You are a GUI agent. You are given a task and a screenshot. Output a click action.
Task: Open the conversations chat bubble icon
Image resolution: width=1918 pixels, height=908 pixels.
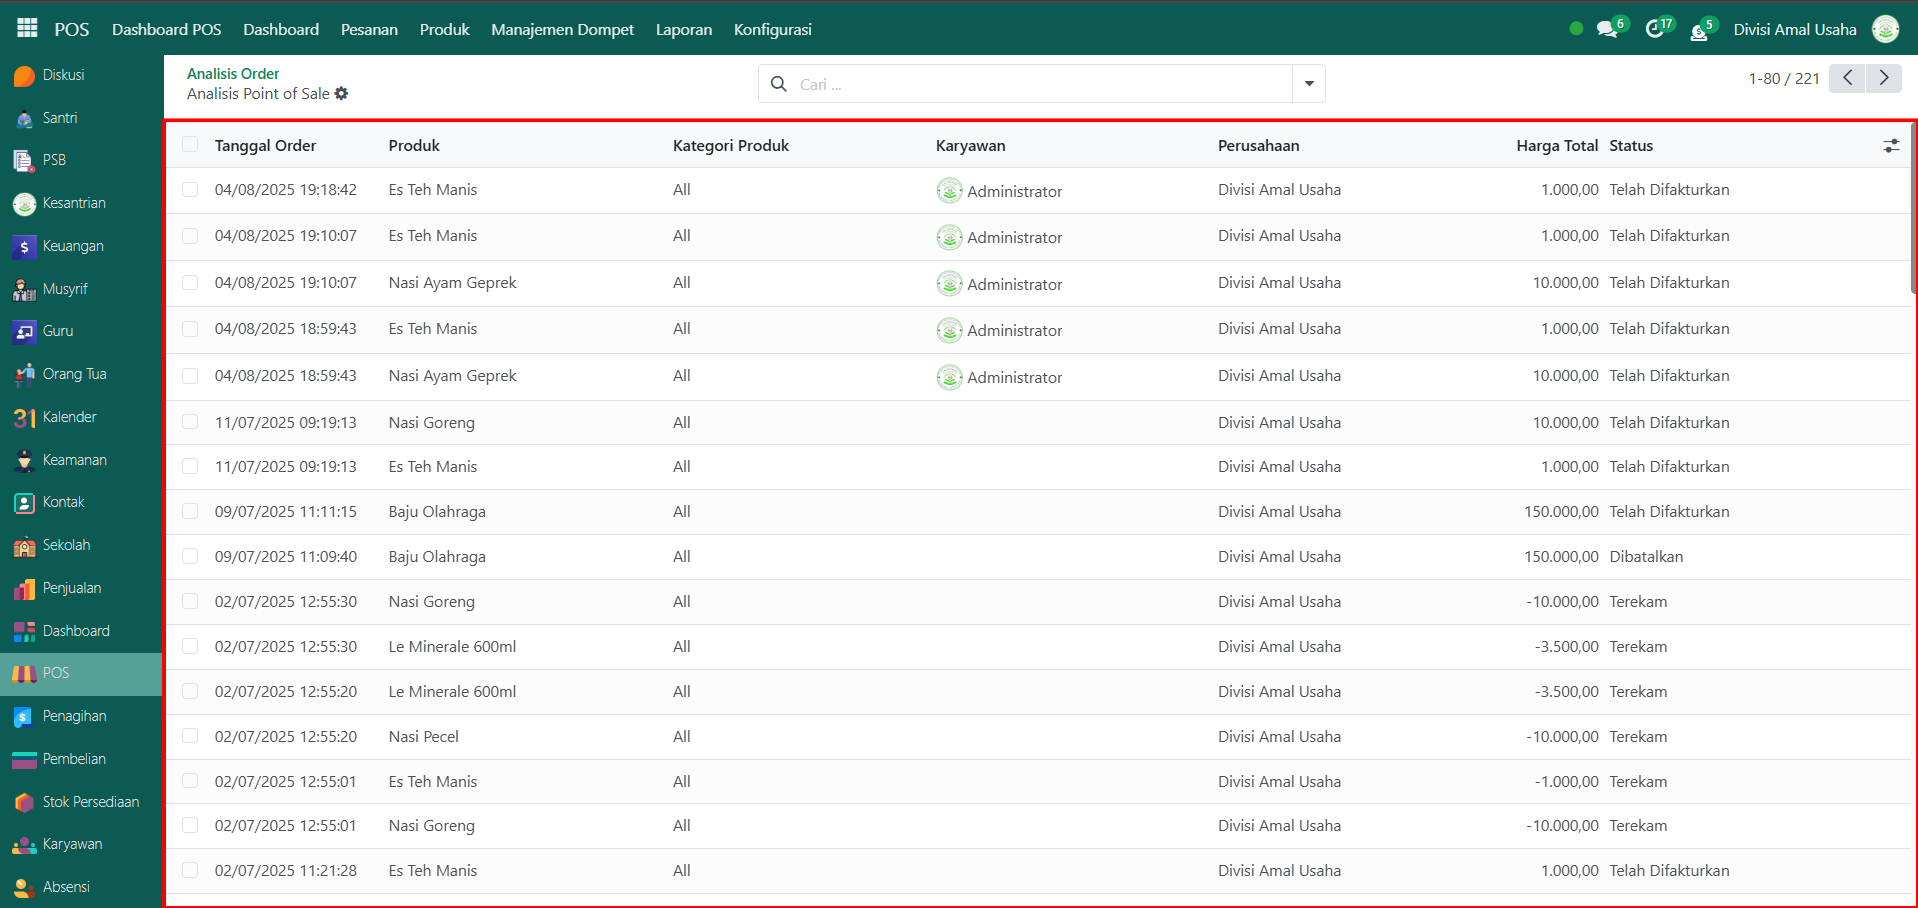[1607, 30]
